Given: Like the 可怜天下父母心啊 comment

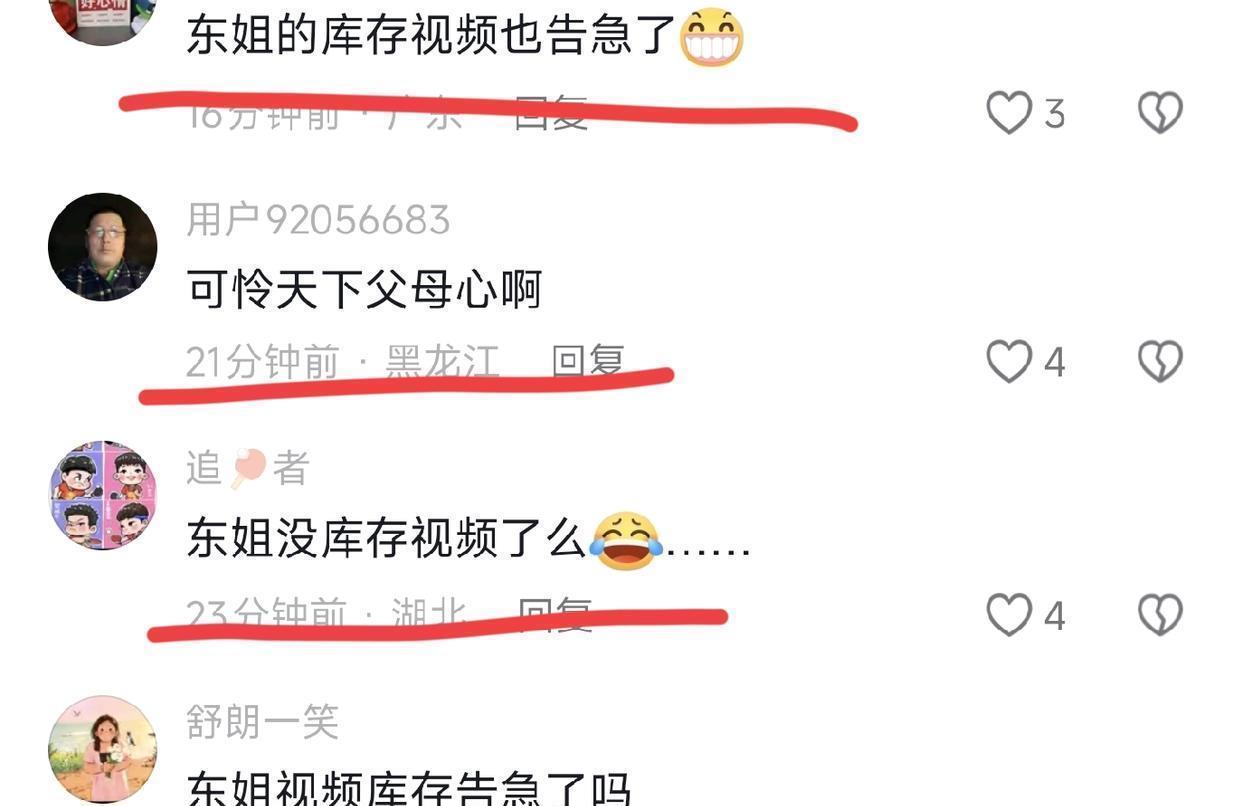Looking at the screenshot, I should [x=1009, y=361].
